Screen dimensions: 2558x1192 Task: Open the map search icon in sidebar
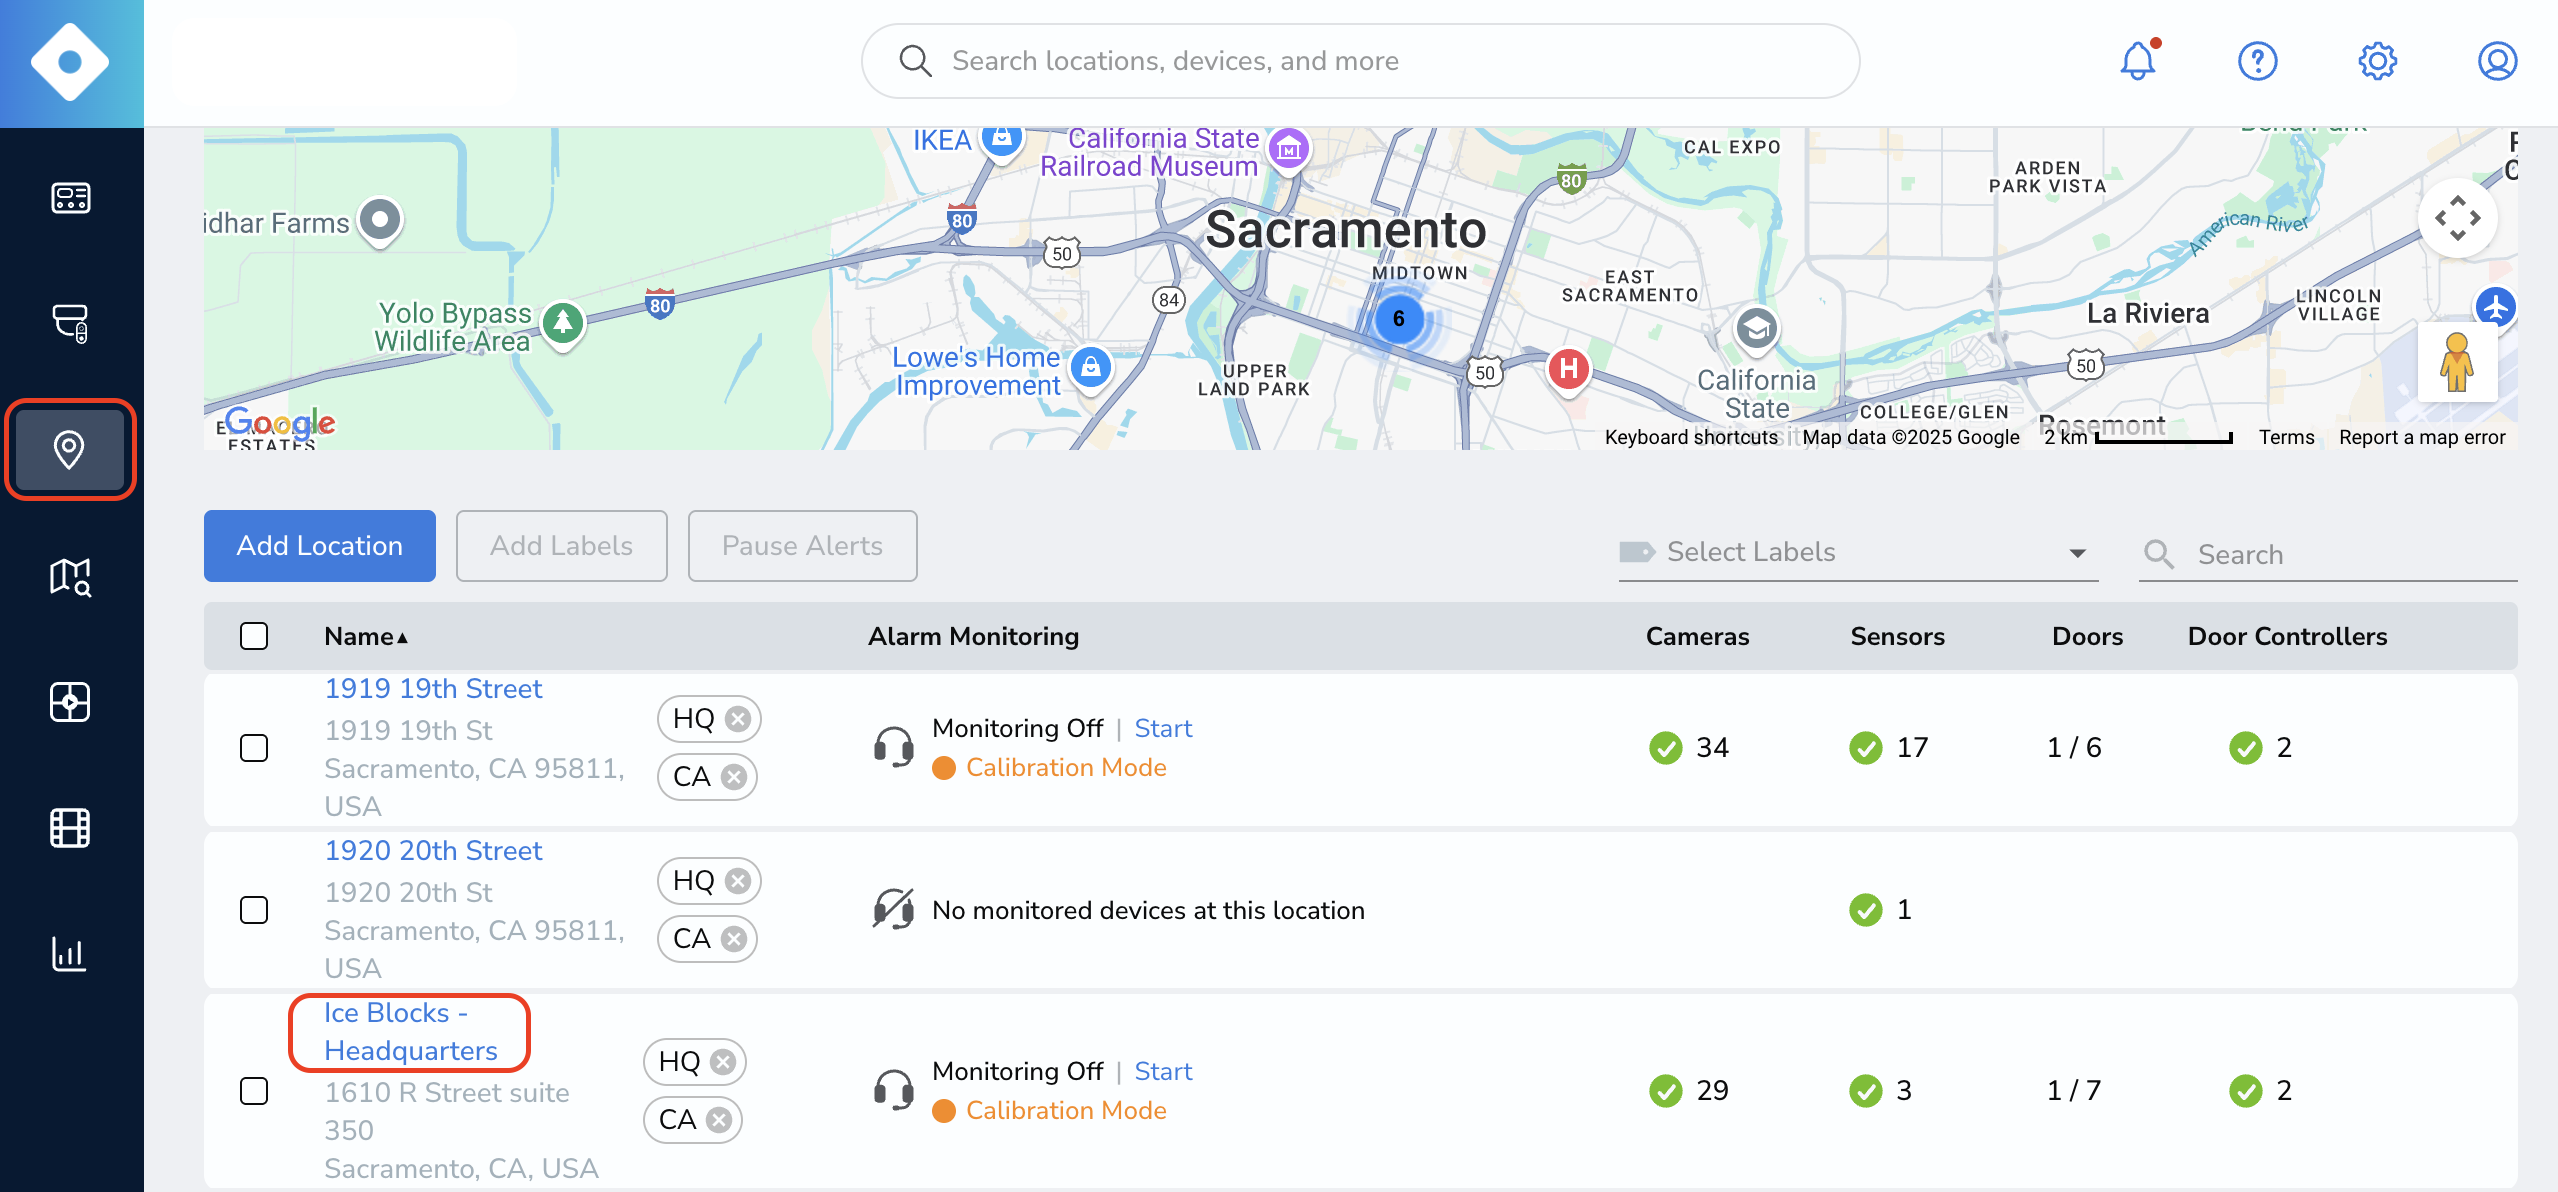click(70, 577)
